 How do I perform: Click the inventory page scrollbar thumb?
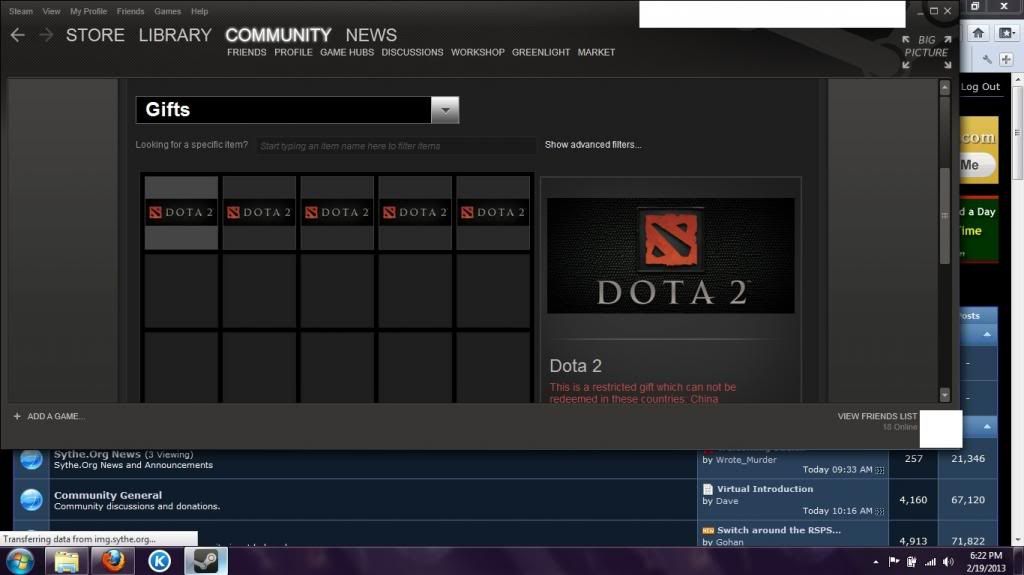click(944, 216)
